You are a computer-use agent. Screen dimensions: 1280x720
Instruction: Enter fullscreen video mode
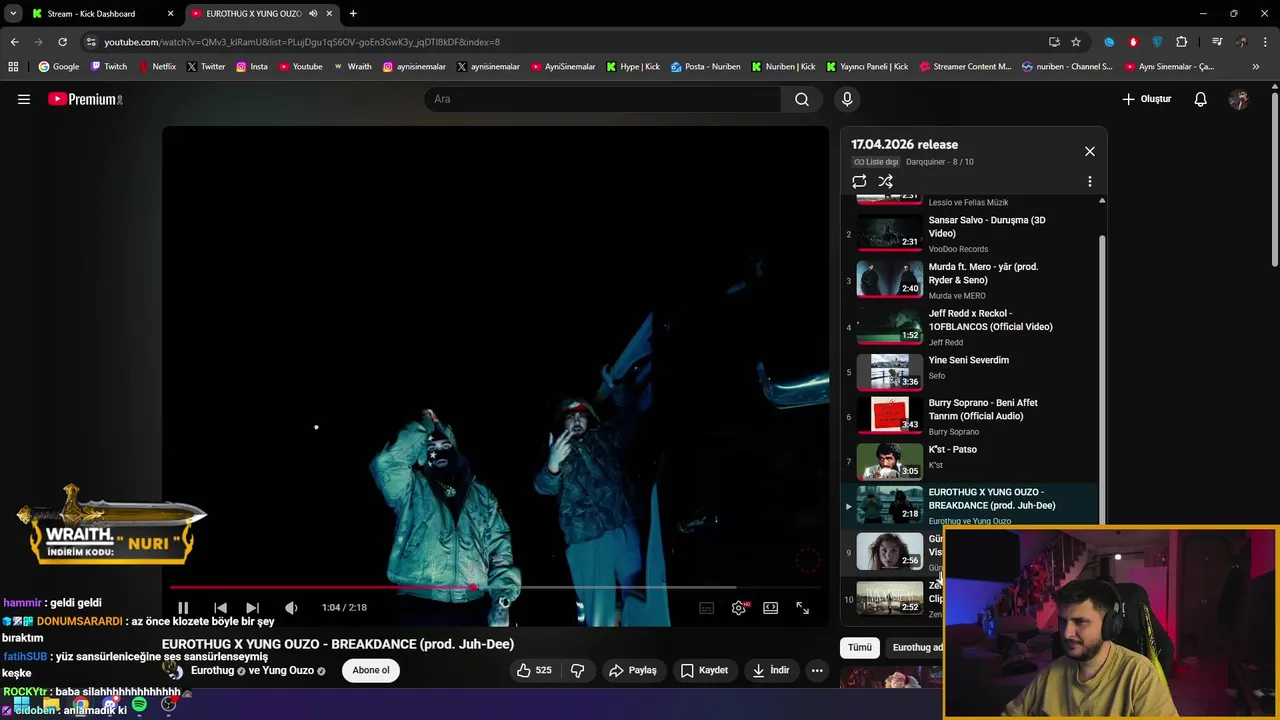(802, 608)
